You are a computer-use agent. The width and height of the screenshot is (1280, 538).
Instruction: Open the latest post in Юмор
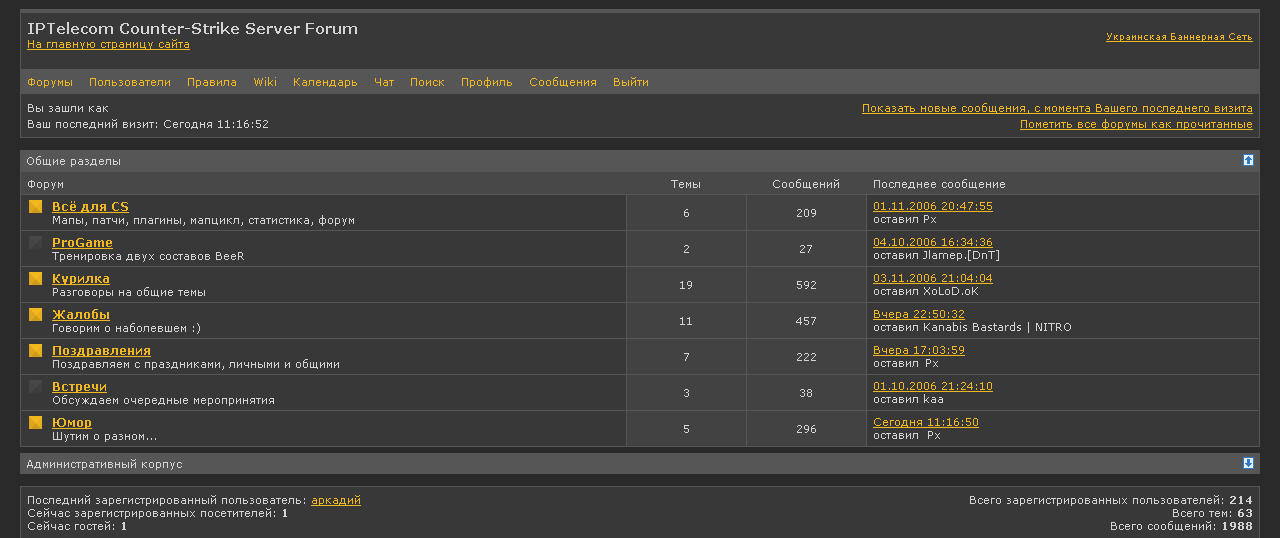pos(925,422)
